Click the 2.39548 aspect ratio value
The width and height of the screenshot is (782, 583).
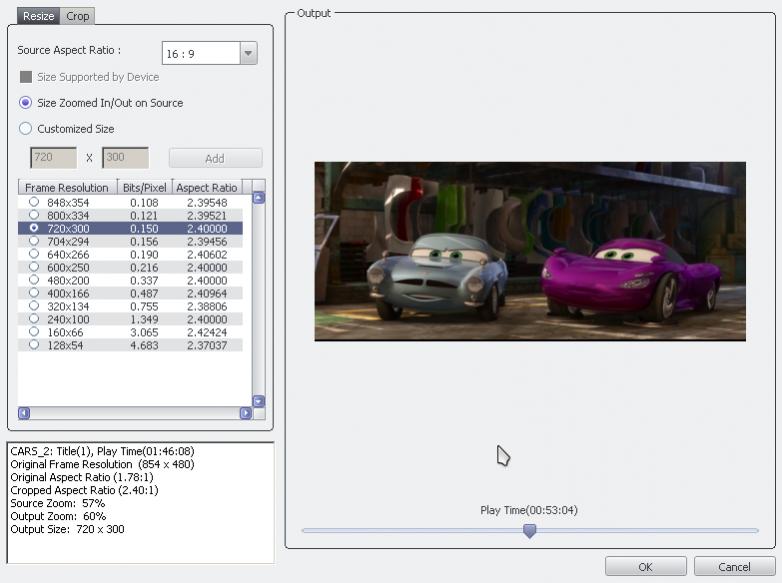[207, 202]
